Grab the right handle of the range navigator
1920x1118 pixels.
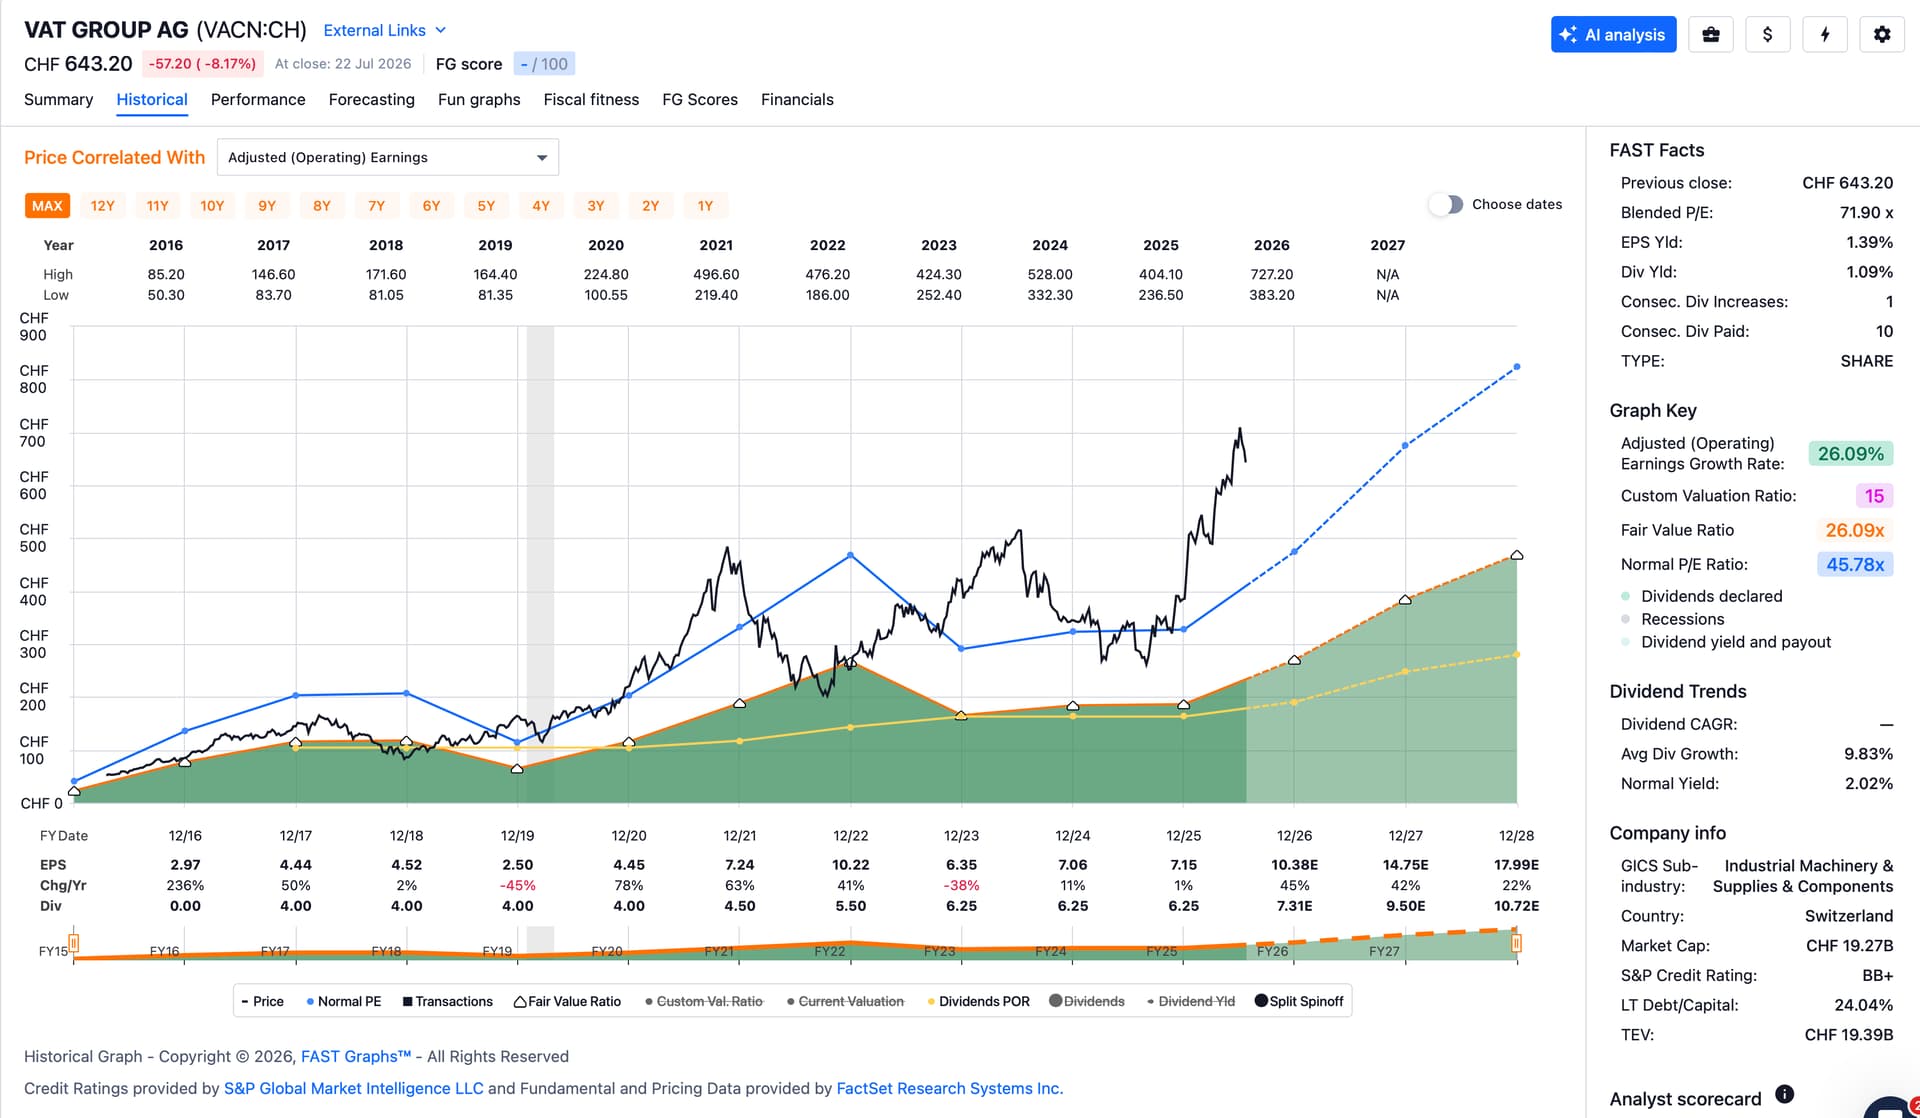(1517, 943)
